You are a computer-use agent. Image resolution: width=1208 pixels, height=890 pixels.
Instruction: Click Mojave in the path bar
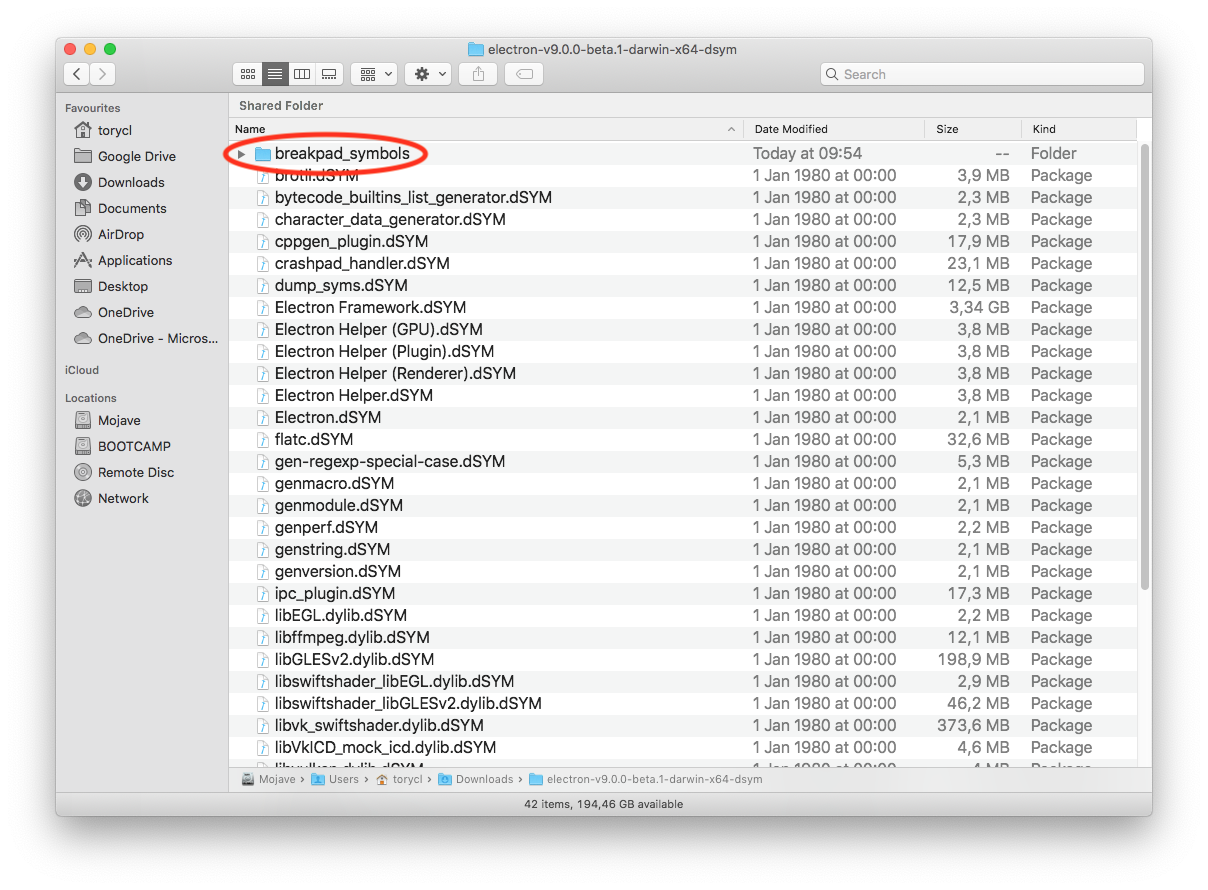[271, 779]
